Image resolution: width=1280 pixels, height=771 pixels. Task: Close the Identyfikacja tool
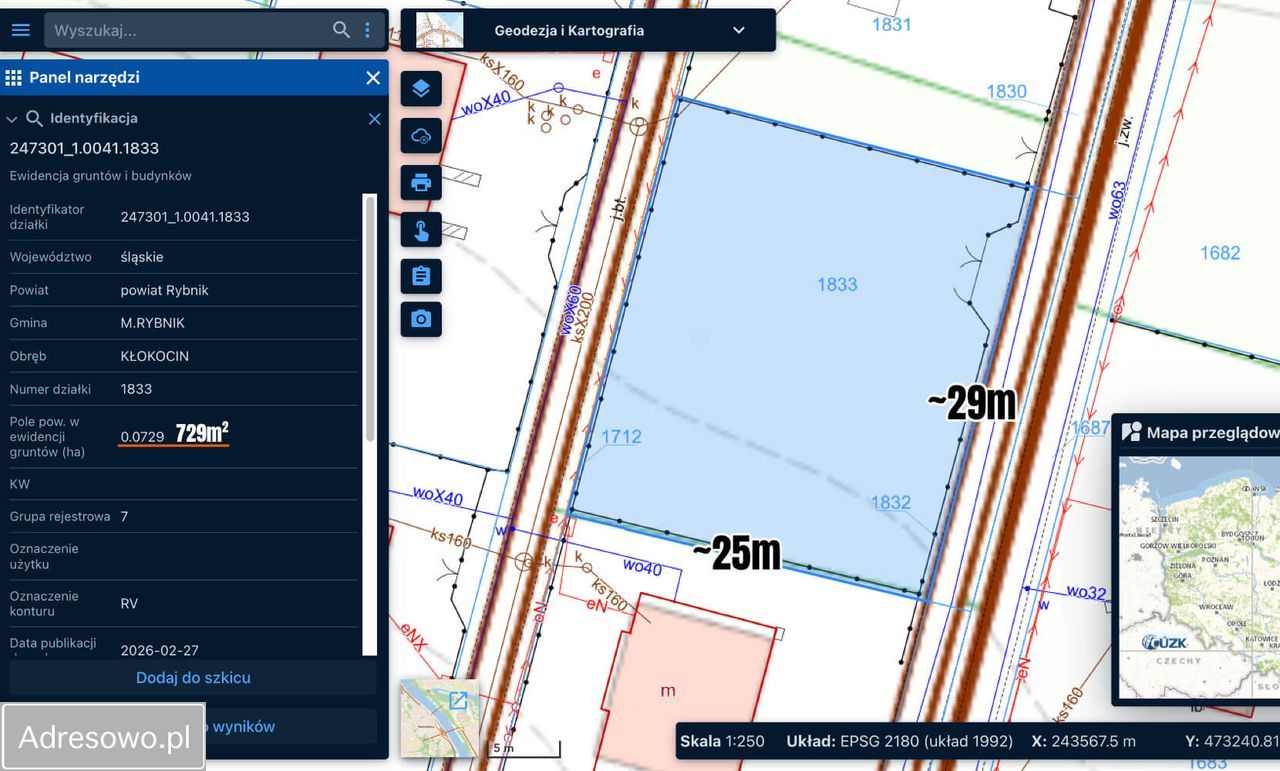click(375, 119)
